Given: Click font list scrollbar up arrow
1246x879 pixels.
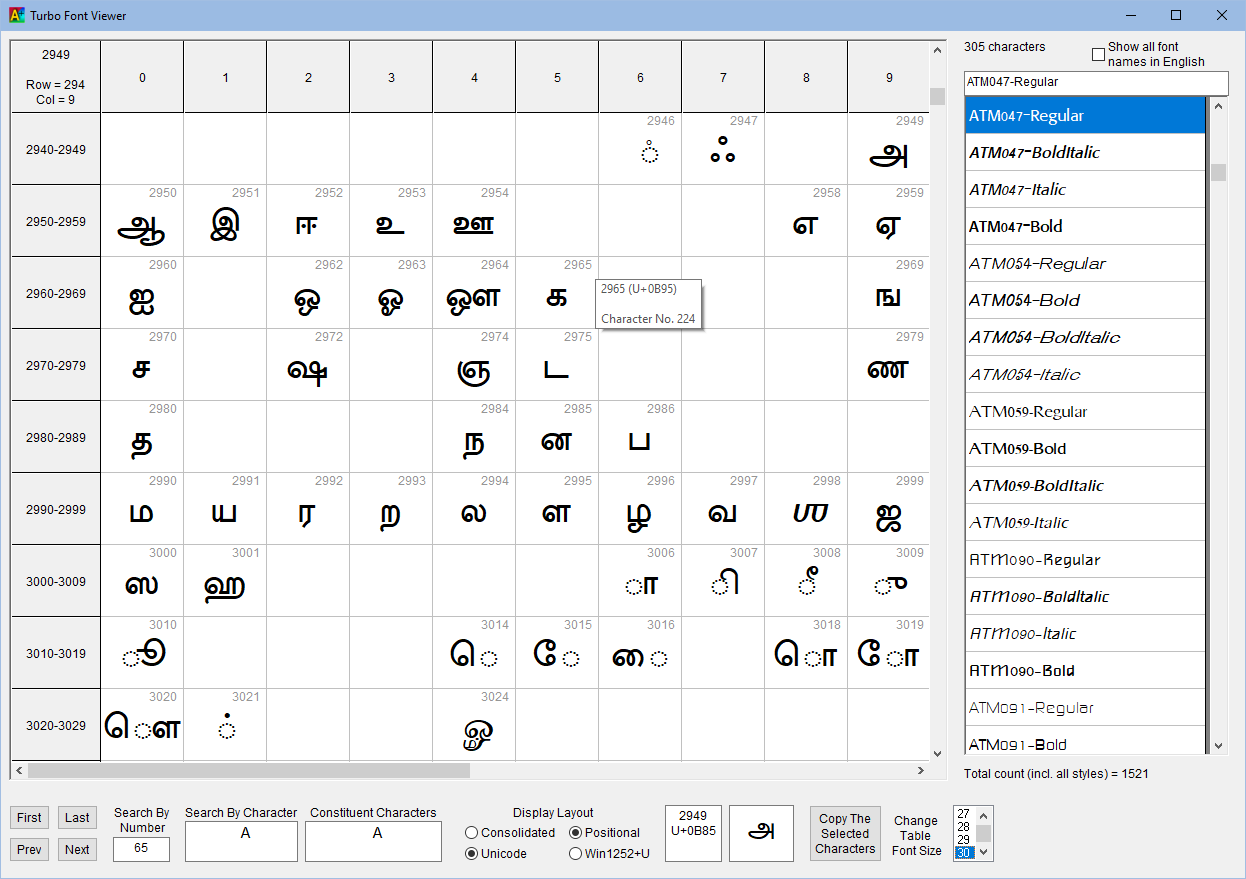Looking at the screenshot, I should tap(1218, 105).
